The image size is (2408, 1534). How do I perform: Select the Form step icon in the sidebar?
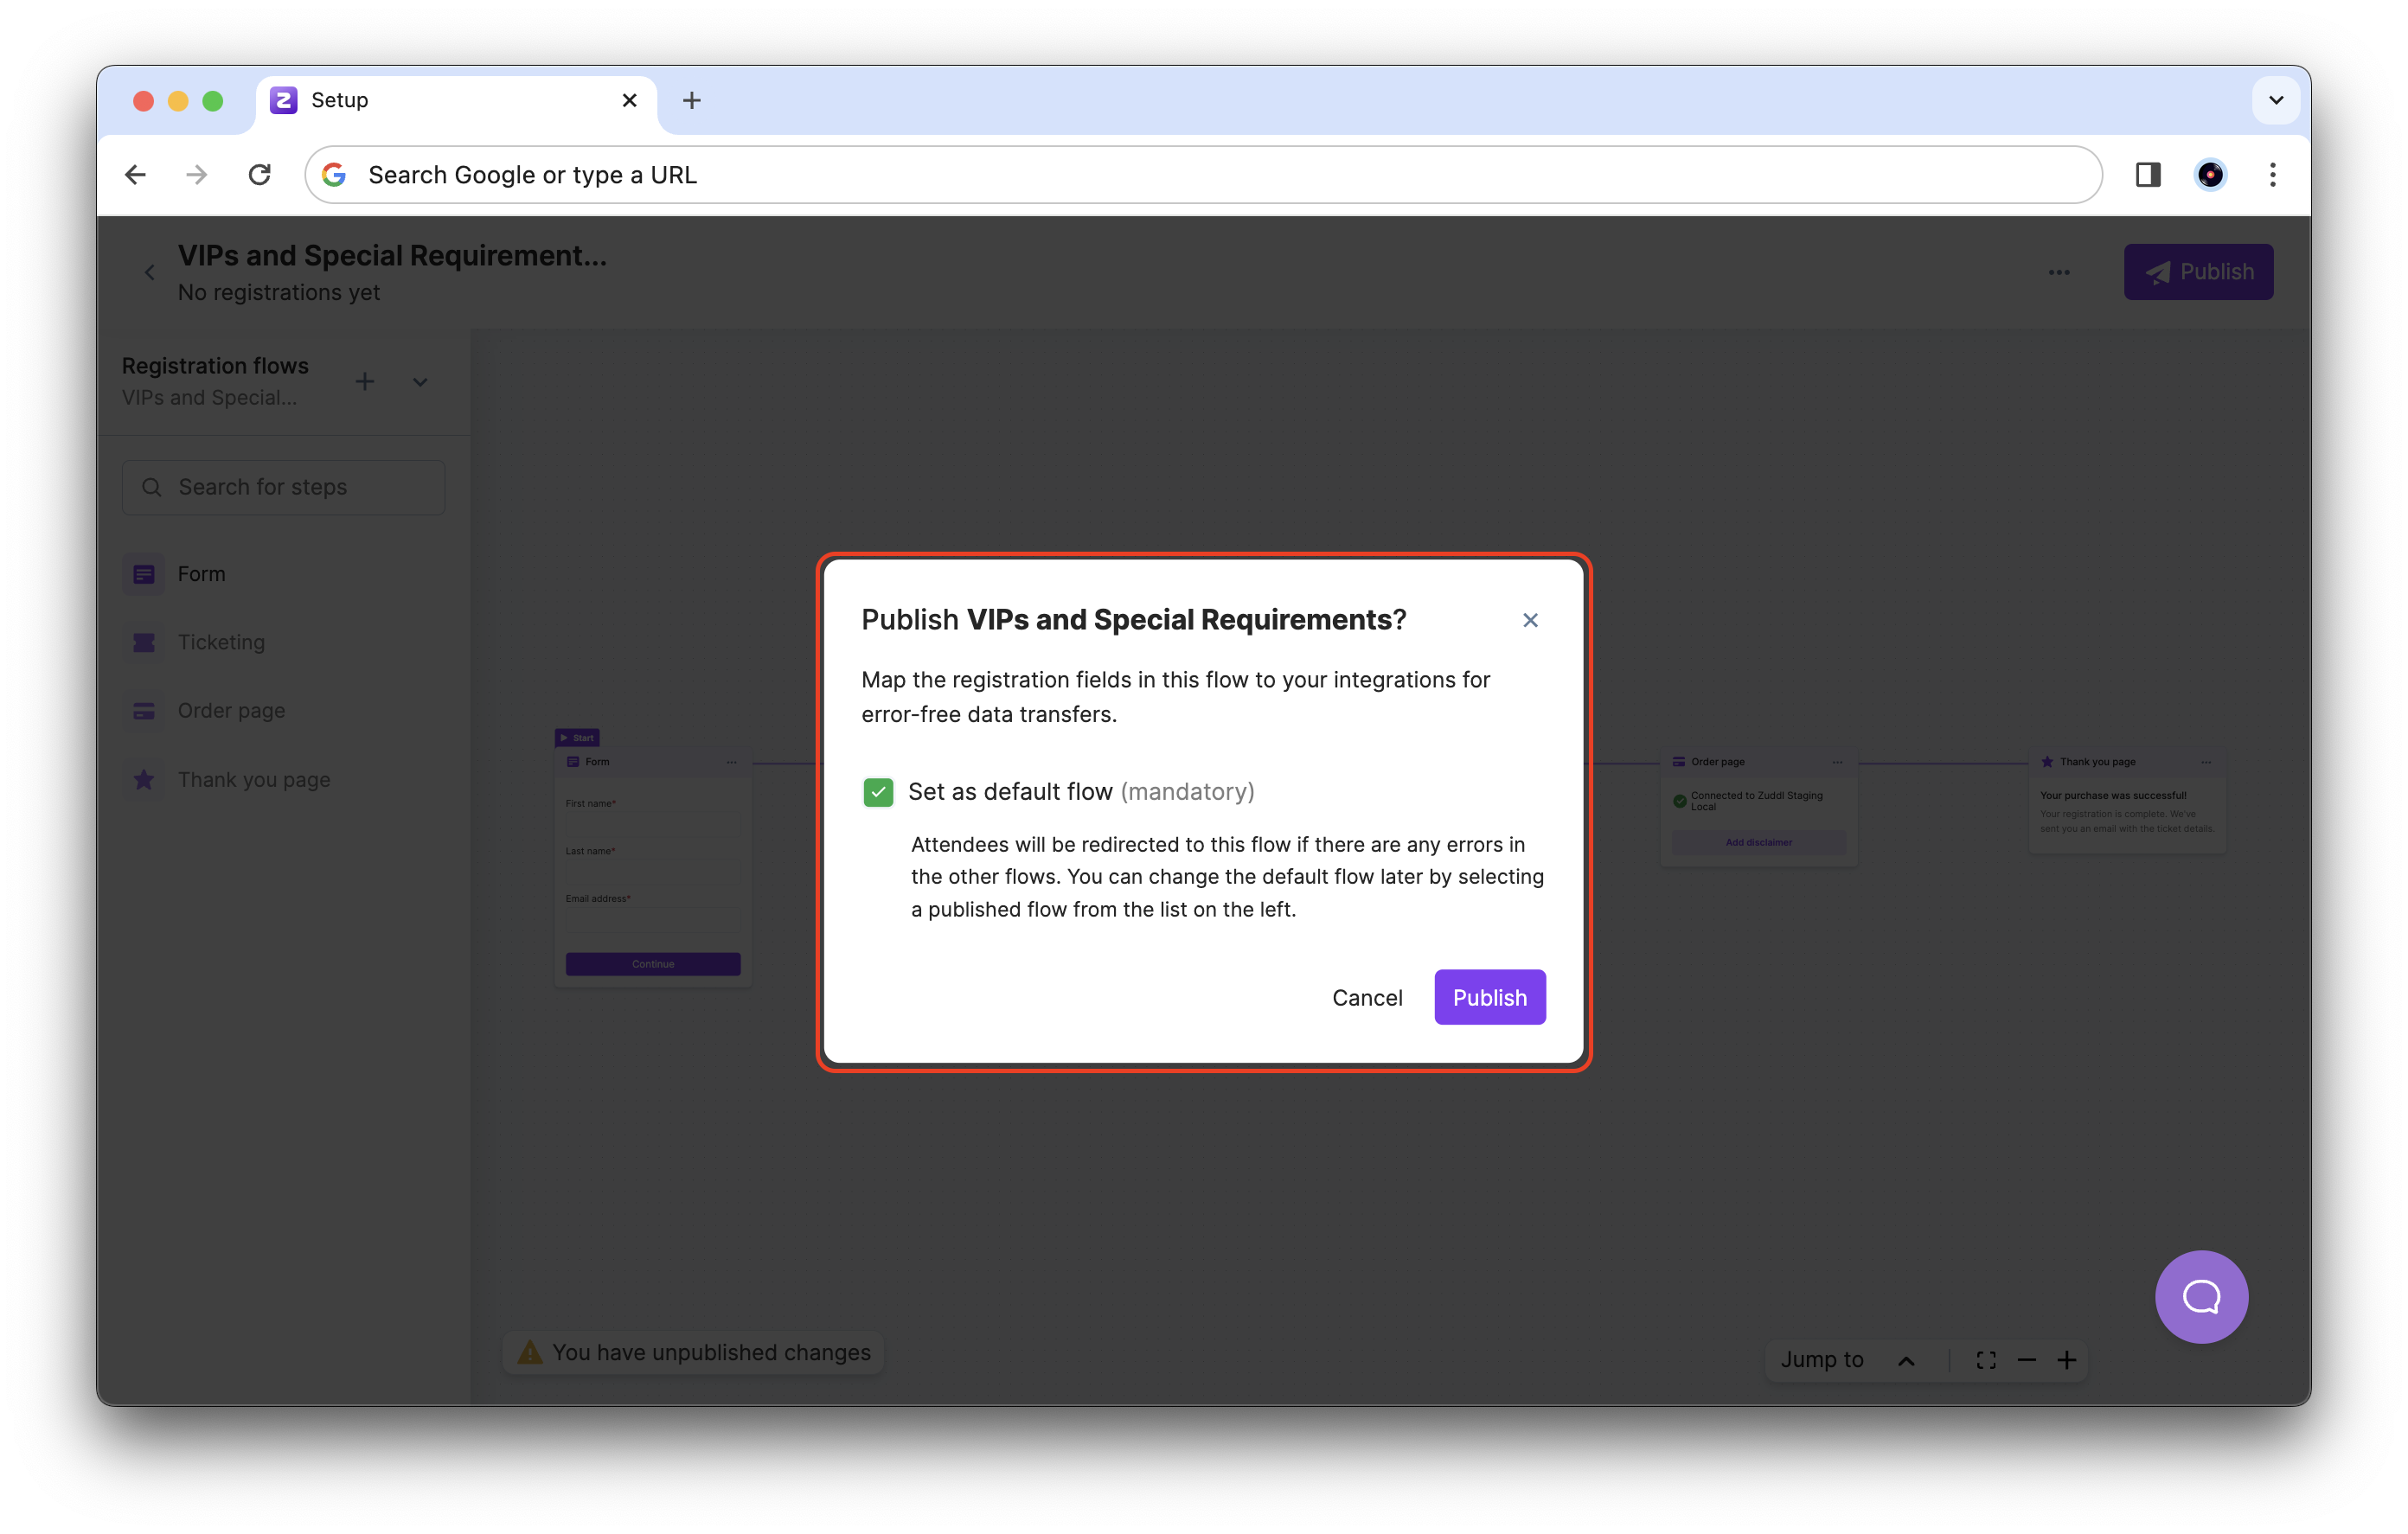click(x=144, y=573)
